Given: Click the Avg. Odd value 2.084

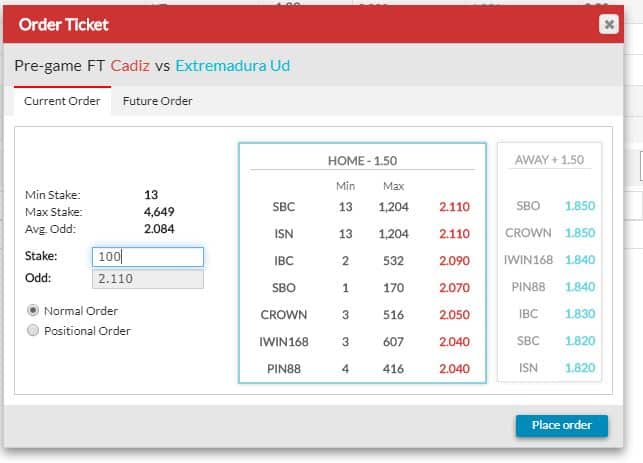Looking at the screenshot, I should tap(159, 229).
